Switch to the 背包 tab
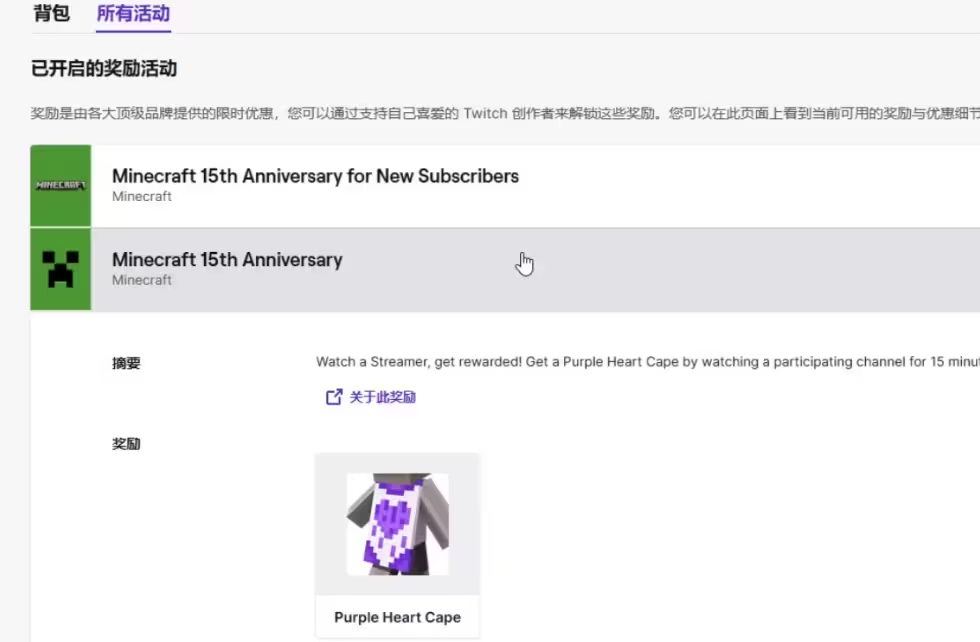 (x=51, y=13)
